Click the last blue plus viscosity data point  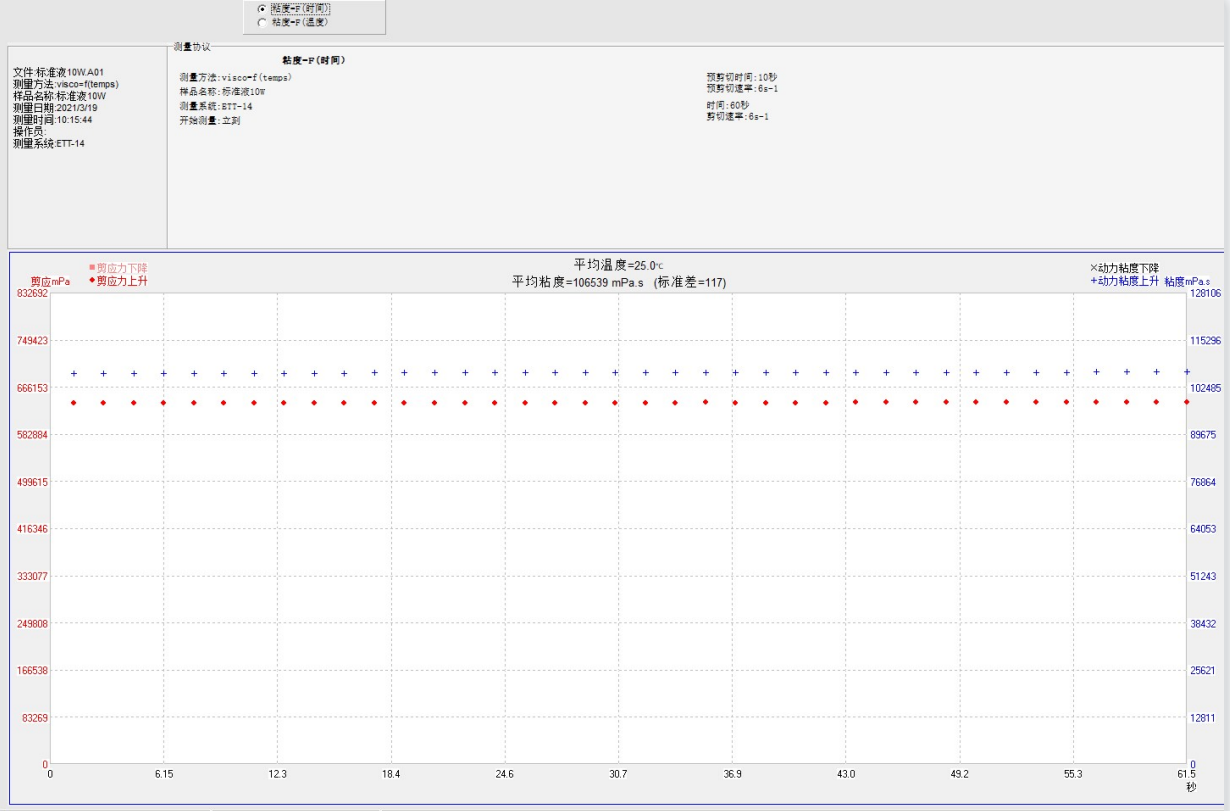[x=1186, y=371]
